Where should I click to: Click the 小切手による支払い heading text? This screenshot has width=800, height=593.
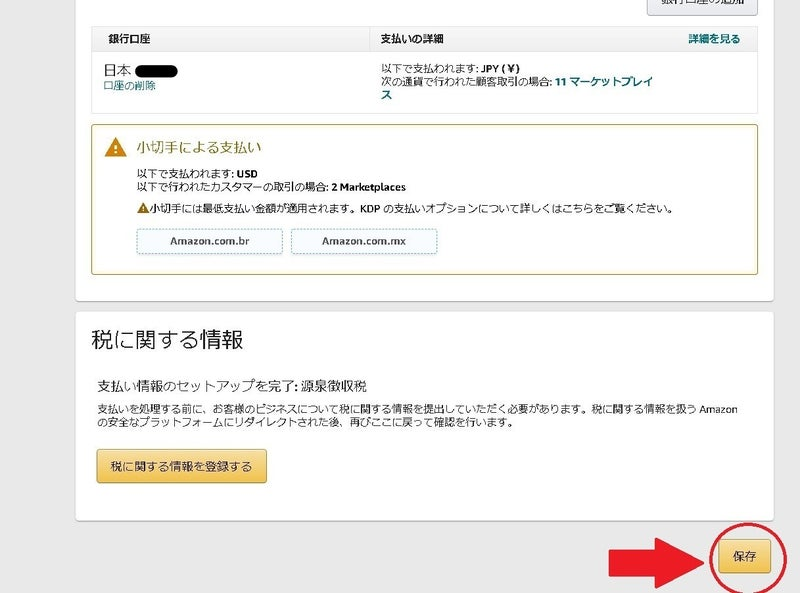[x=199, y=148]
